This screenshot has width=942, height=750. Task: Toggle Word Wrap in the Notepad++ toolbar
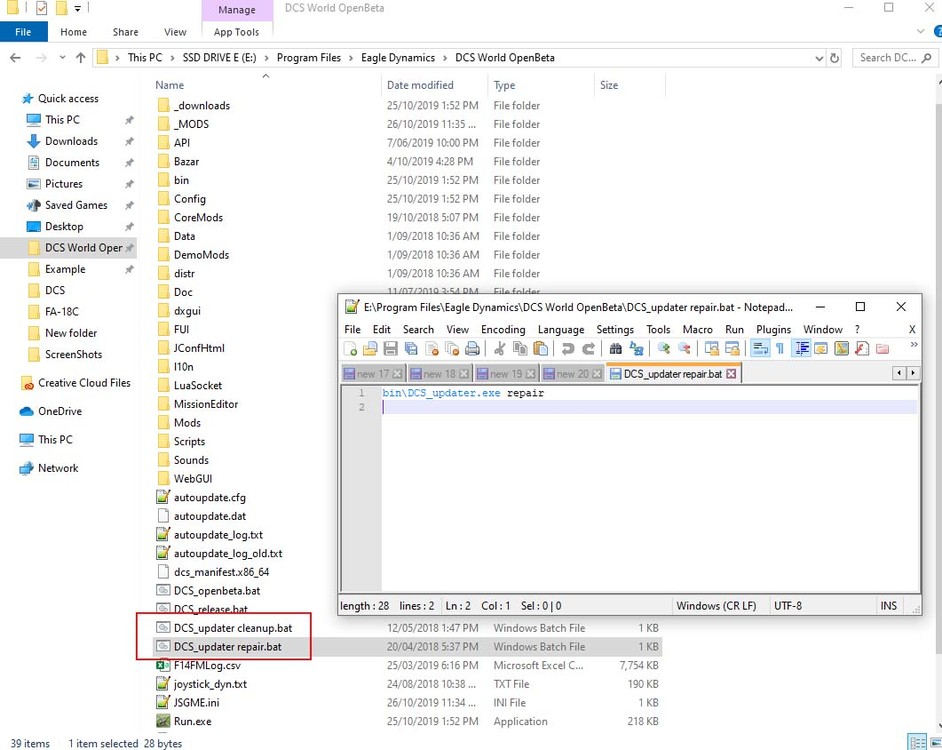click(759, 350)
